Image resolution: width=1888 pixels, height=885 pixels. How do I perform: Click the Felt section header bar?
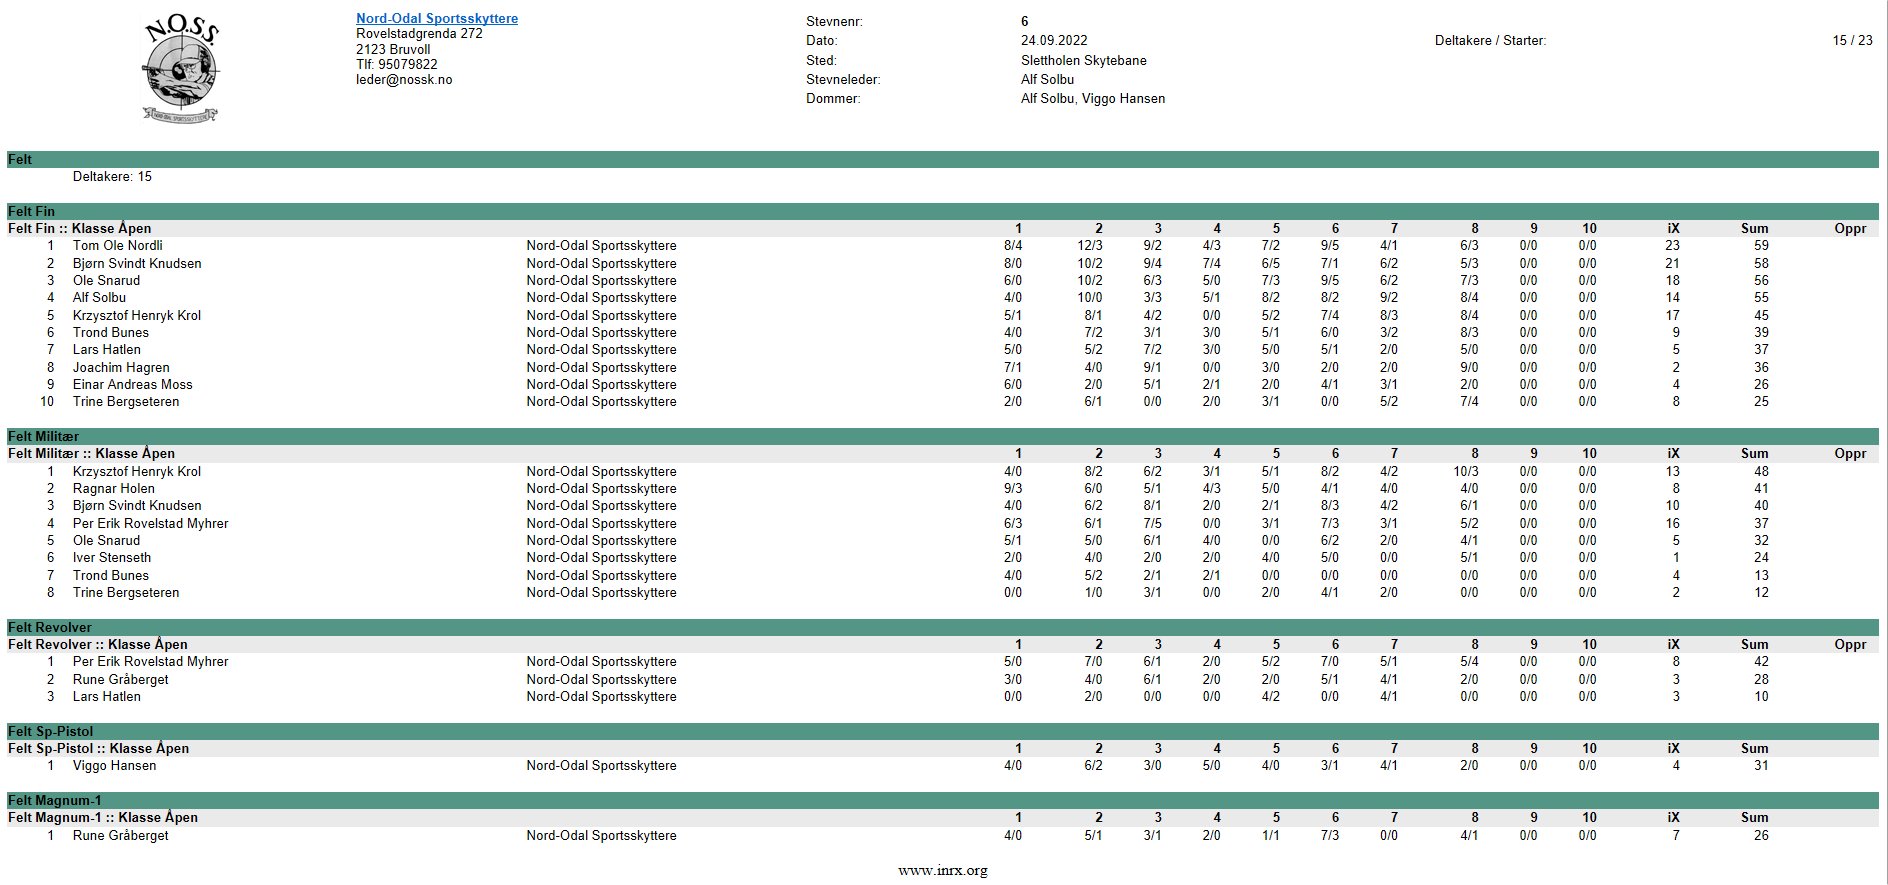943,160
